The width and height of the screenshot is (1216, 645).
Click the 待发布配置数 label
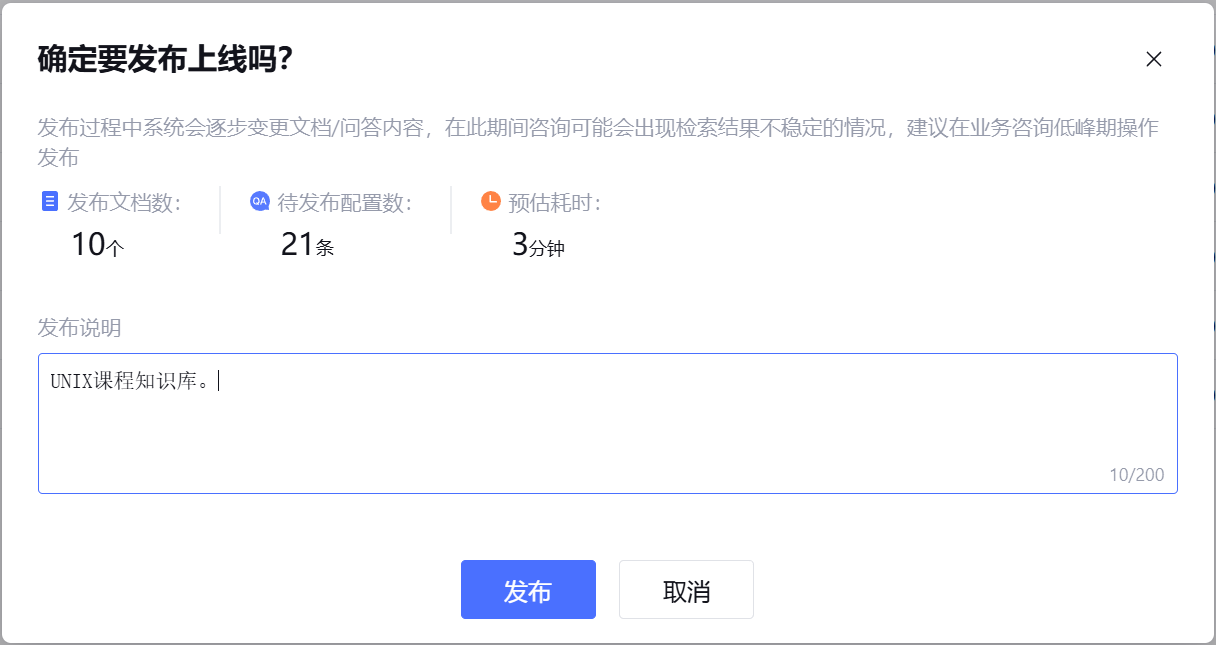coord(345,203)
